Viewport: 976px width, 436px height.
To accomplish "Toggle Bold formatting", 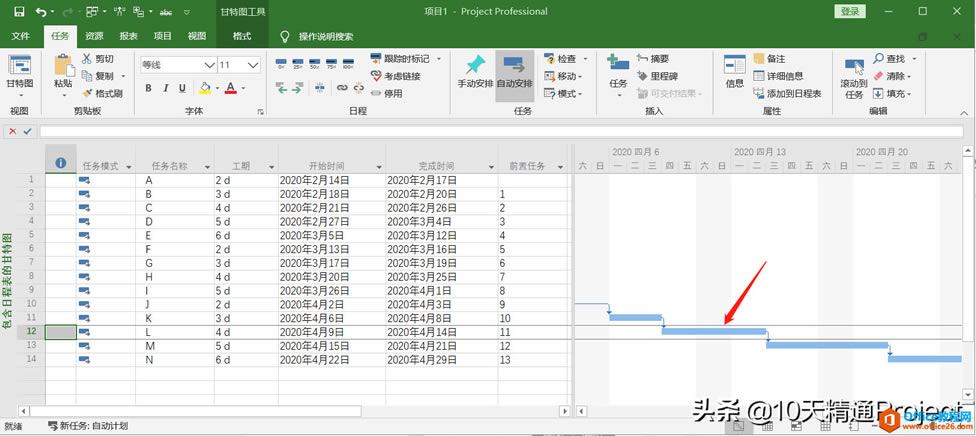I will [148, 88].
